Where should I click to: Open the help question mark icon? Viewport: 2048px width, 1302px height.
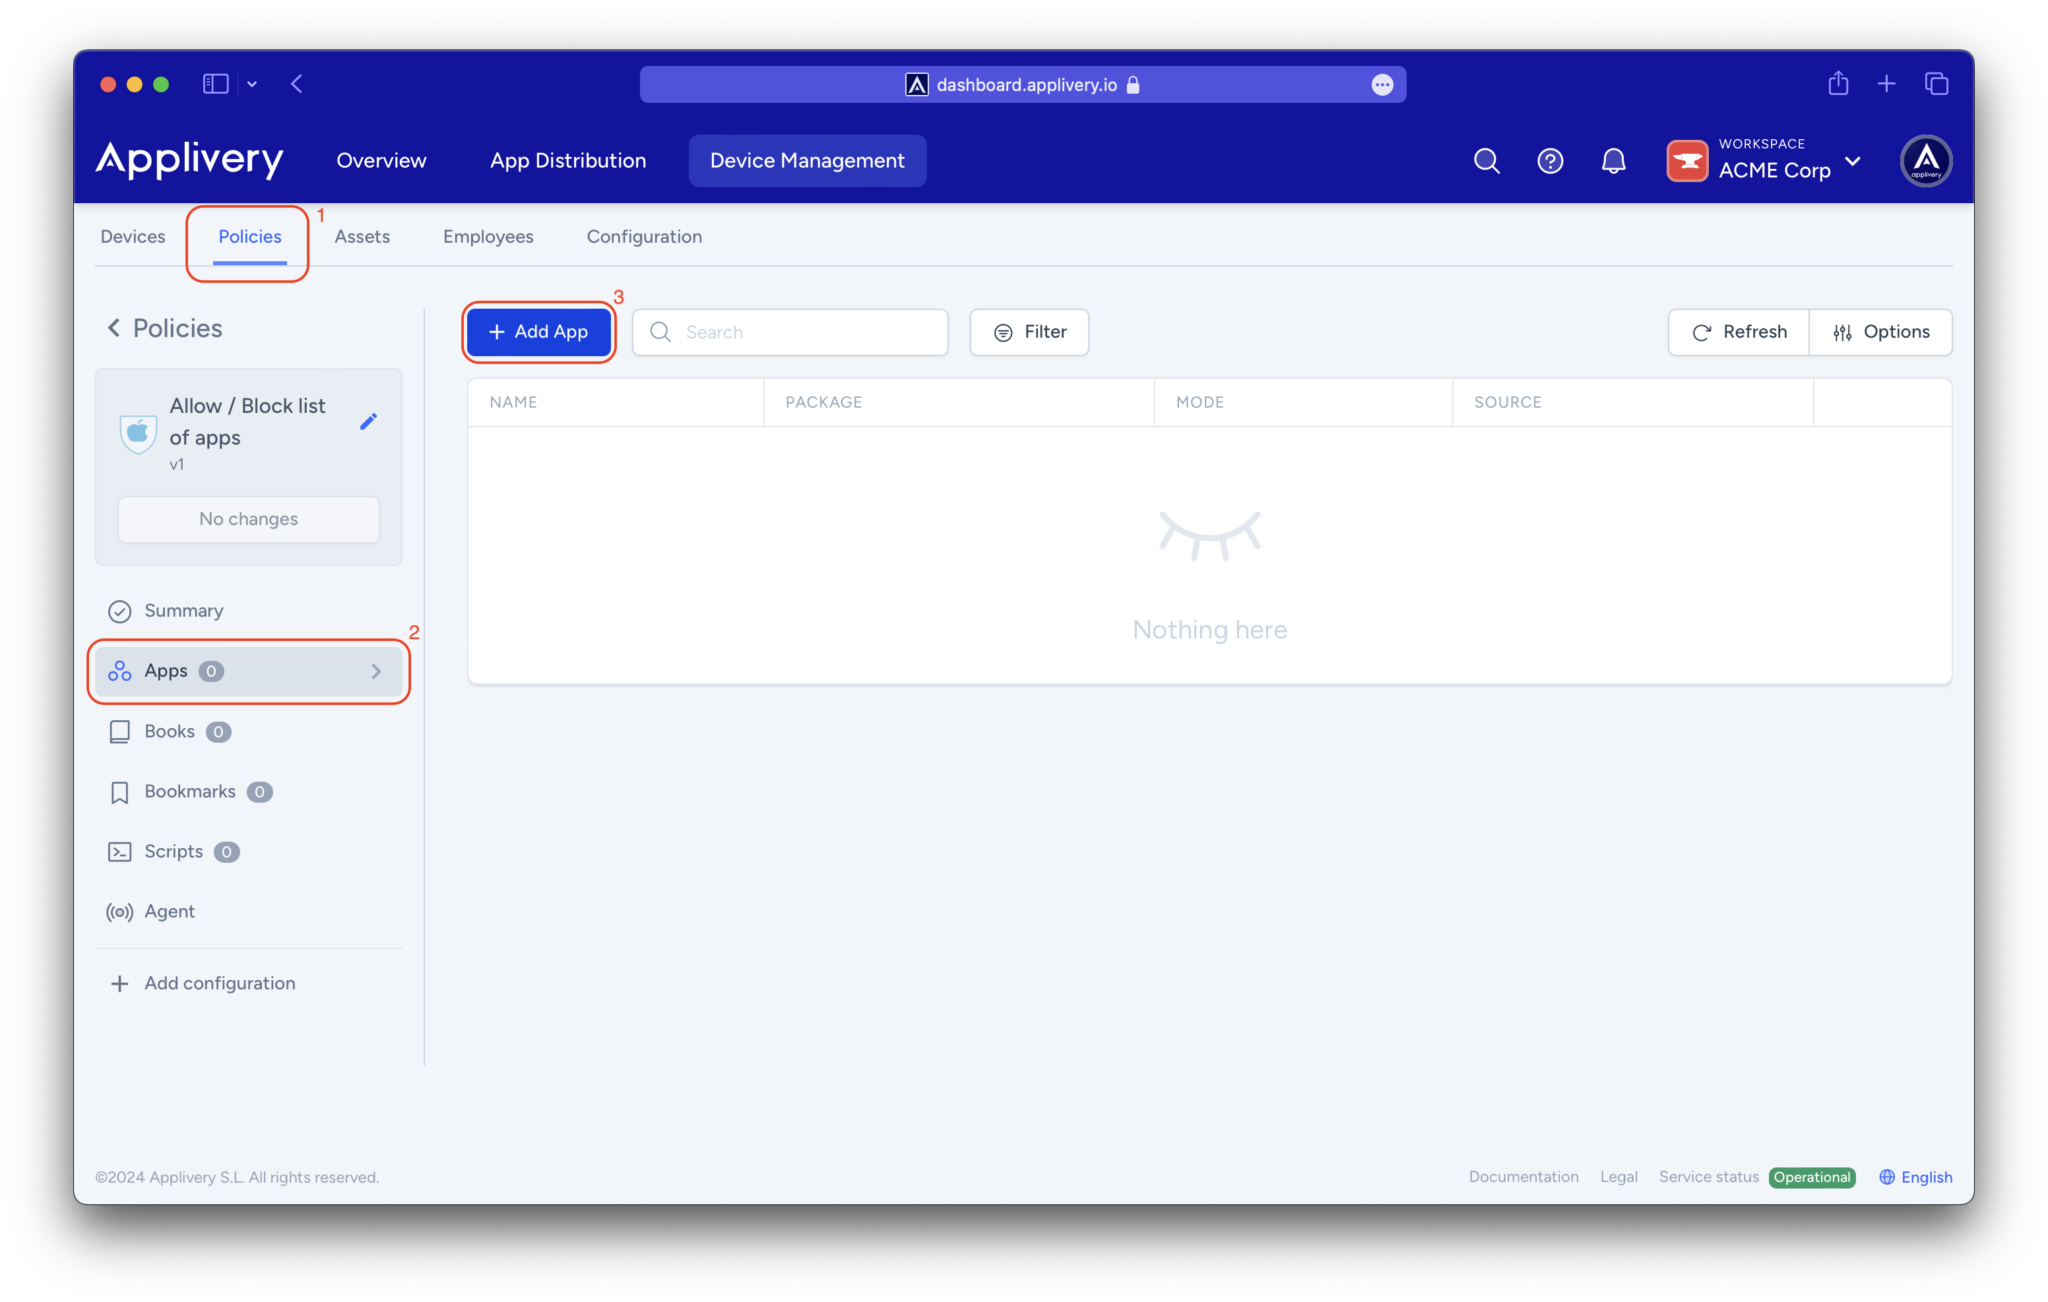(x=1549, y=160)
